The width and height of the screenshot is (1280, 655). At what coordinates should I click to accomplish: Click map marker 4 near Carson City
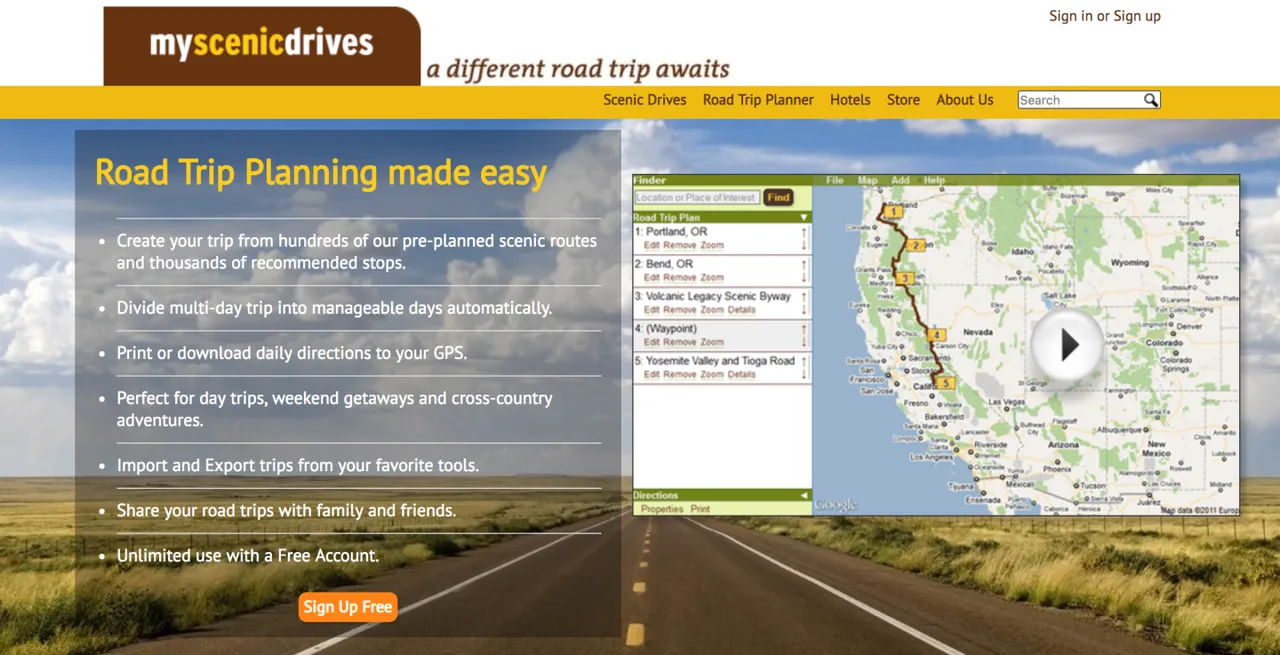coord(937,335)
